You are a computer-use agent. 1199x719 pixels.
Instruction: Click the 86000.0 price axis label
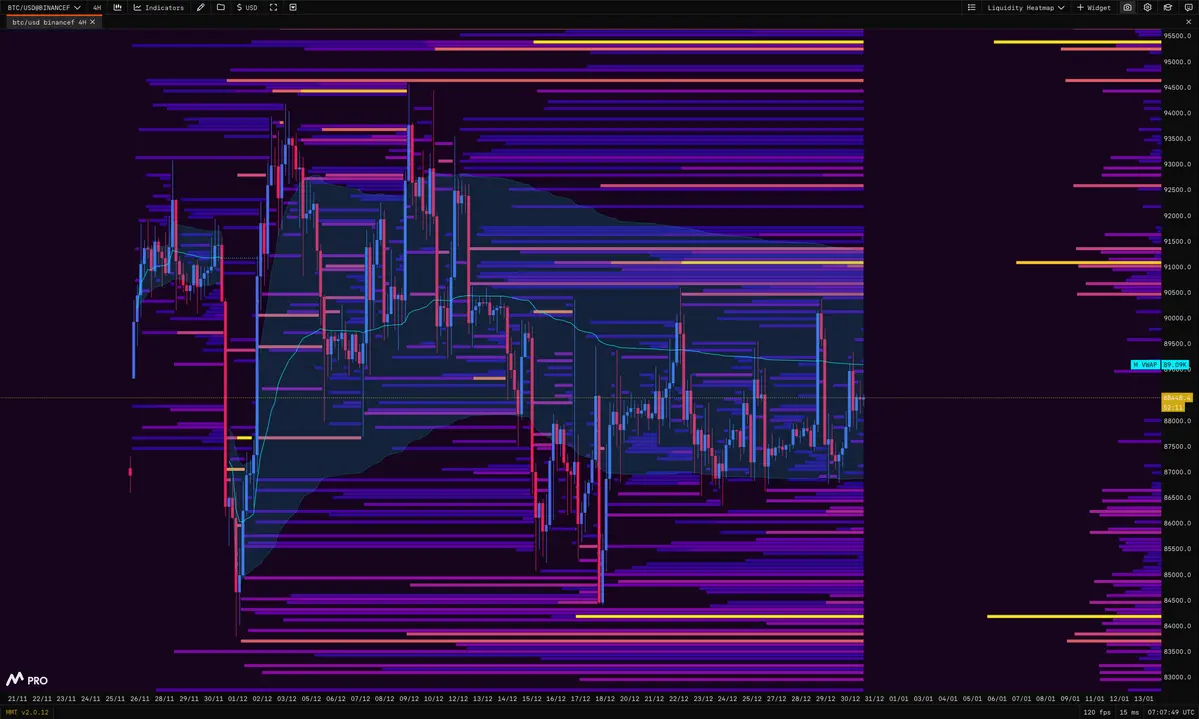point(1178,523)
